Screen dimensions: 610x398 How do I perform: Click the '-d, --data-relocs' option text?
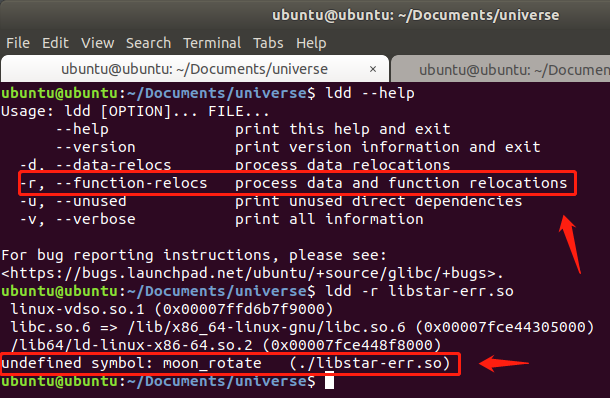click(96, 165)
